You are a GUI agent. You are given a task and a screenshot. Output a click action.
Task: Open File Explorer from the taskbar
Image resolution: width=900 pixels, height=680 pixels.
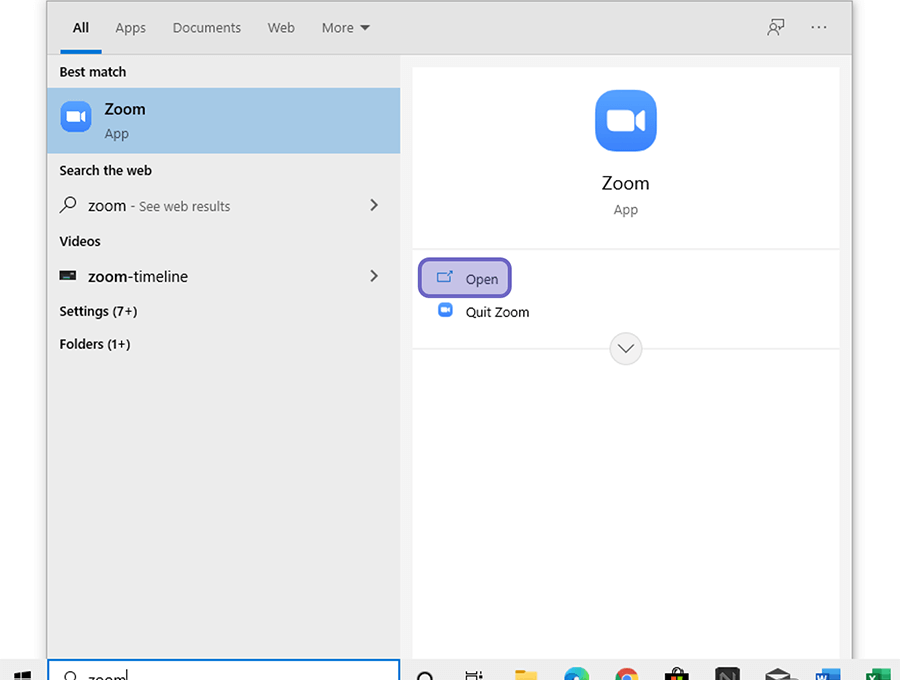[526, 675]
